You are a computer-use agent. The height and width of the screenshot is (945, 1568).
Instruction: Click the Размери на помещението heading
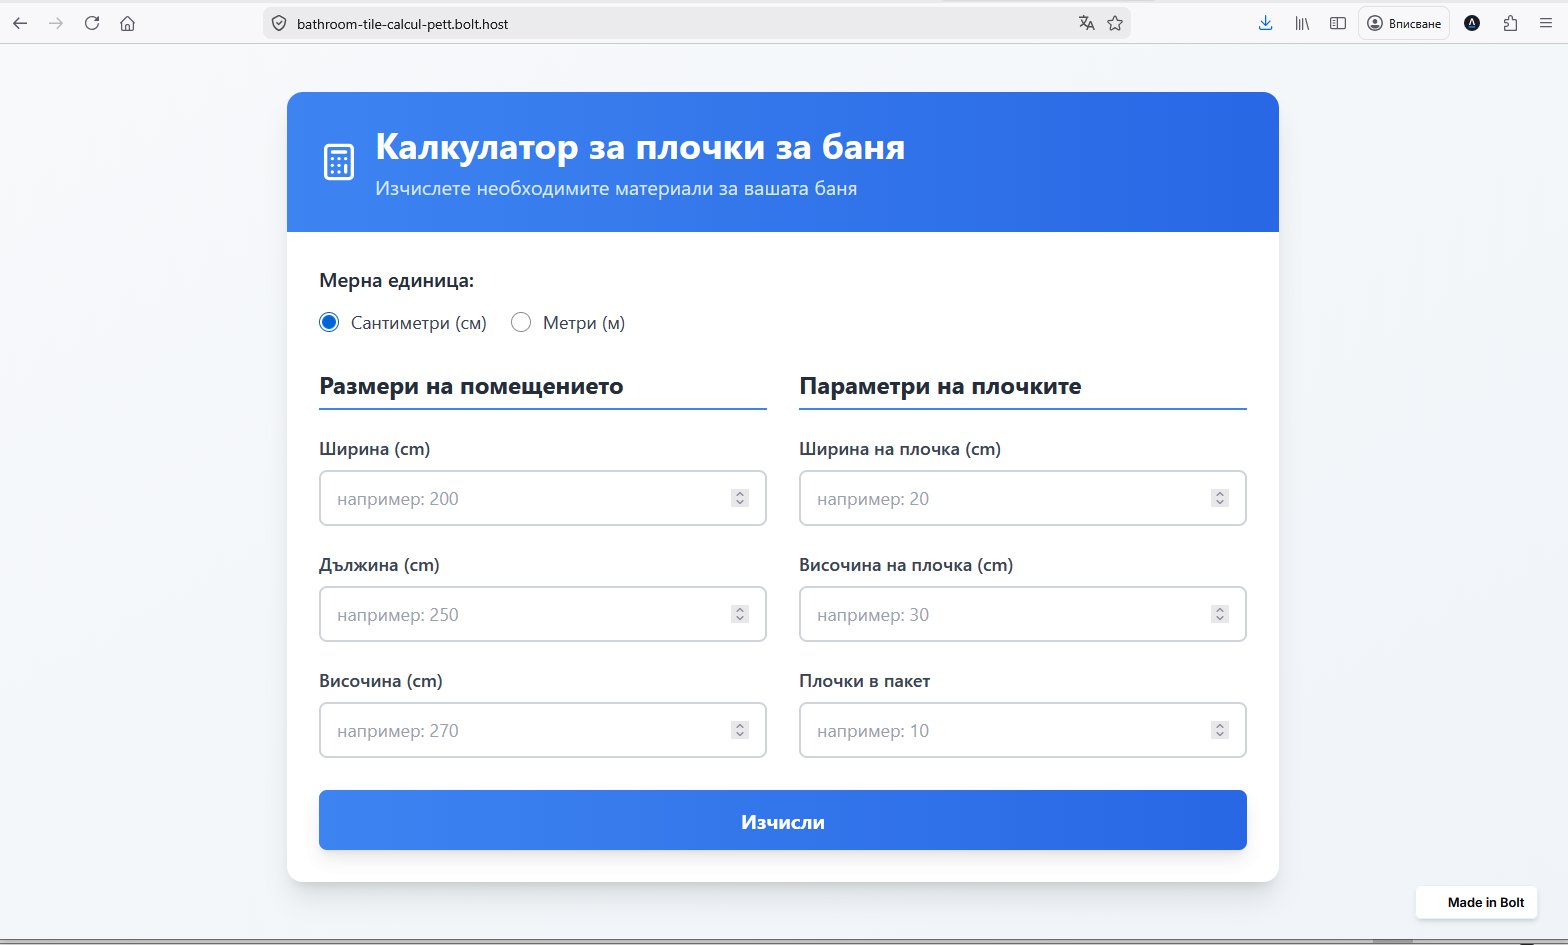(471, 386)
